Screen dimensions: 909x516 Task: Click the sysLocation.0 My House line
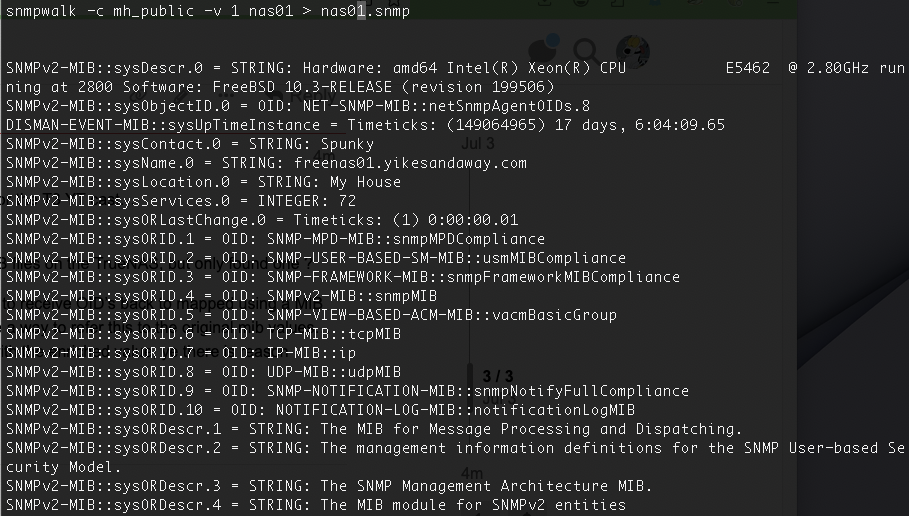(203, 182)
